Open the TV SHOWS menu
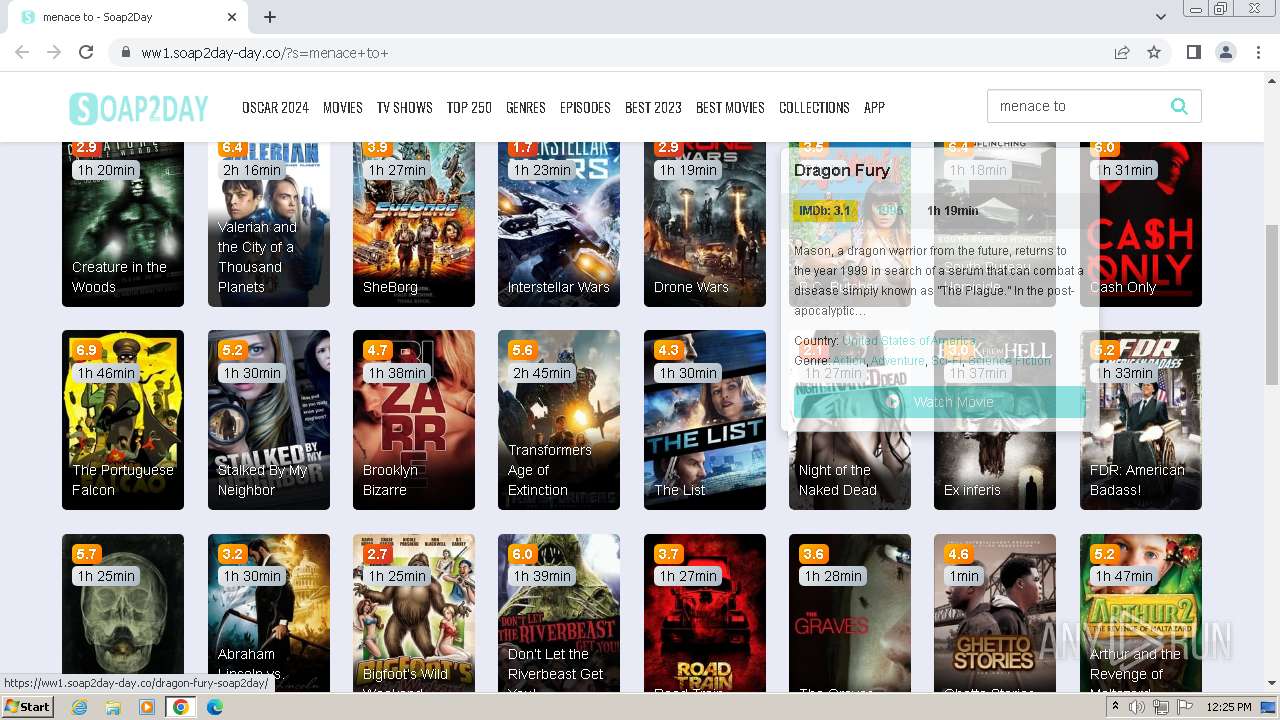This screenshot has height=720, width=1280. [405, 108]
